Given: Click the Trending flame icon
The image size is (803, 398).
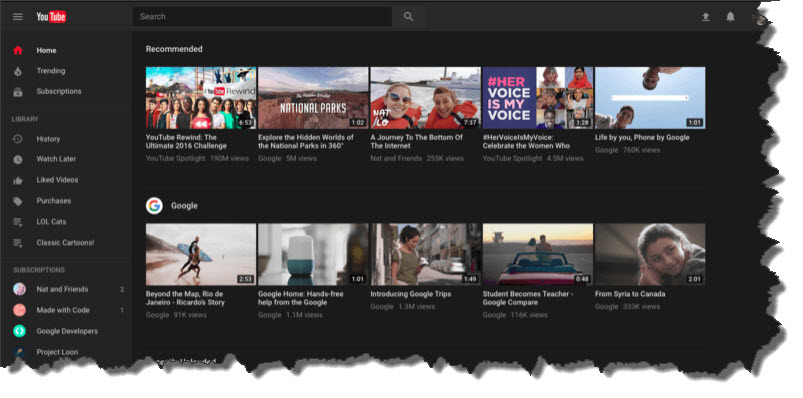Looking at the screenshot, I should point(18,71).
